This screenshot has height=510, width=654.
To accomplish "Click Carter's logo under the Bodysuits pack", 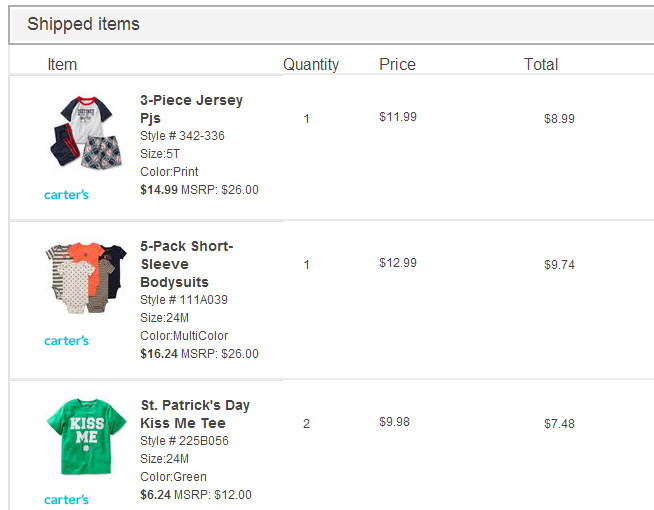I will (67, 341).
